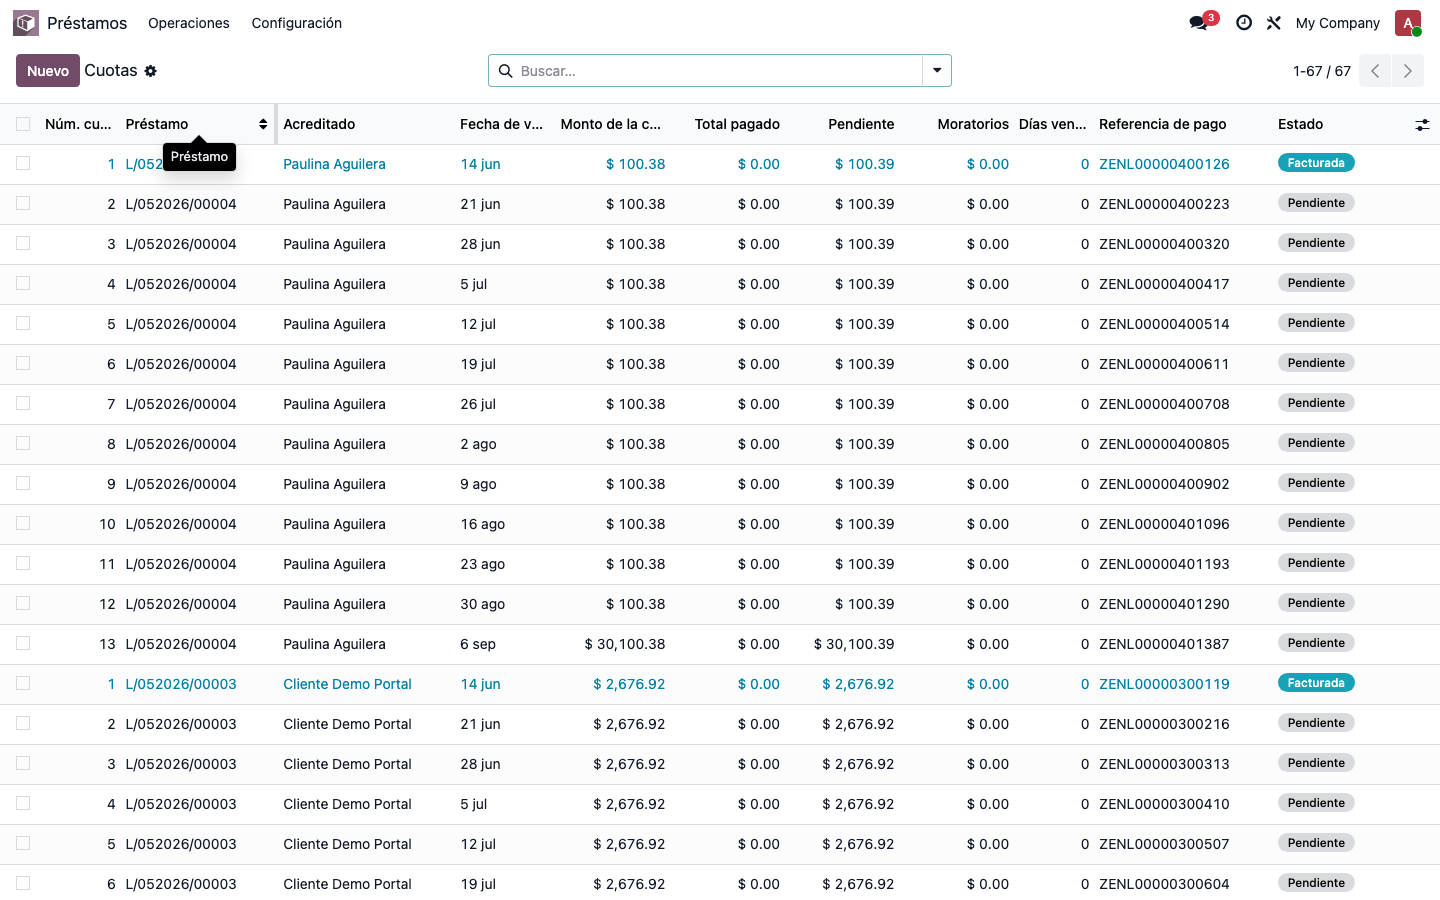Click the search input field
The height and width of the screenshot is (900, 1440).
pos(718,71)
